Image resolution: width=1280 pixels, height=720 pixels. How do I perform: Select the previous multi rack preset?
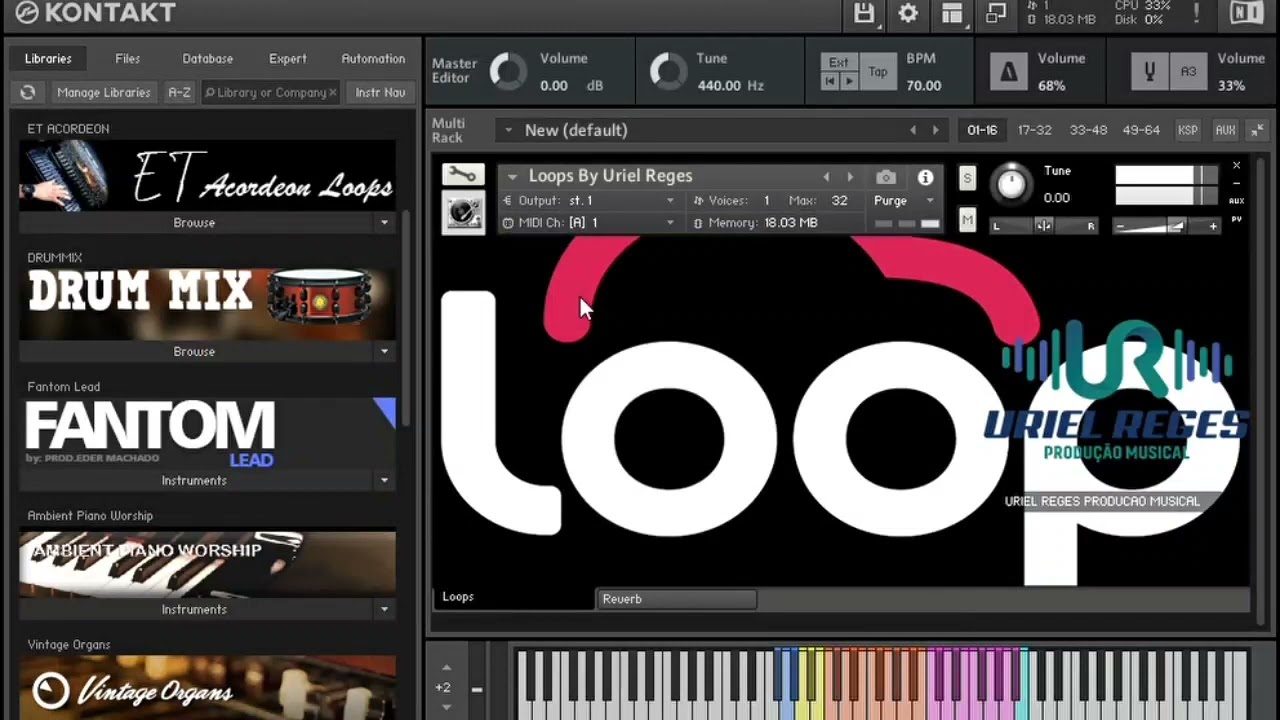click(912, 130)
